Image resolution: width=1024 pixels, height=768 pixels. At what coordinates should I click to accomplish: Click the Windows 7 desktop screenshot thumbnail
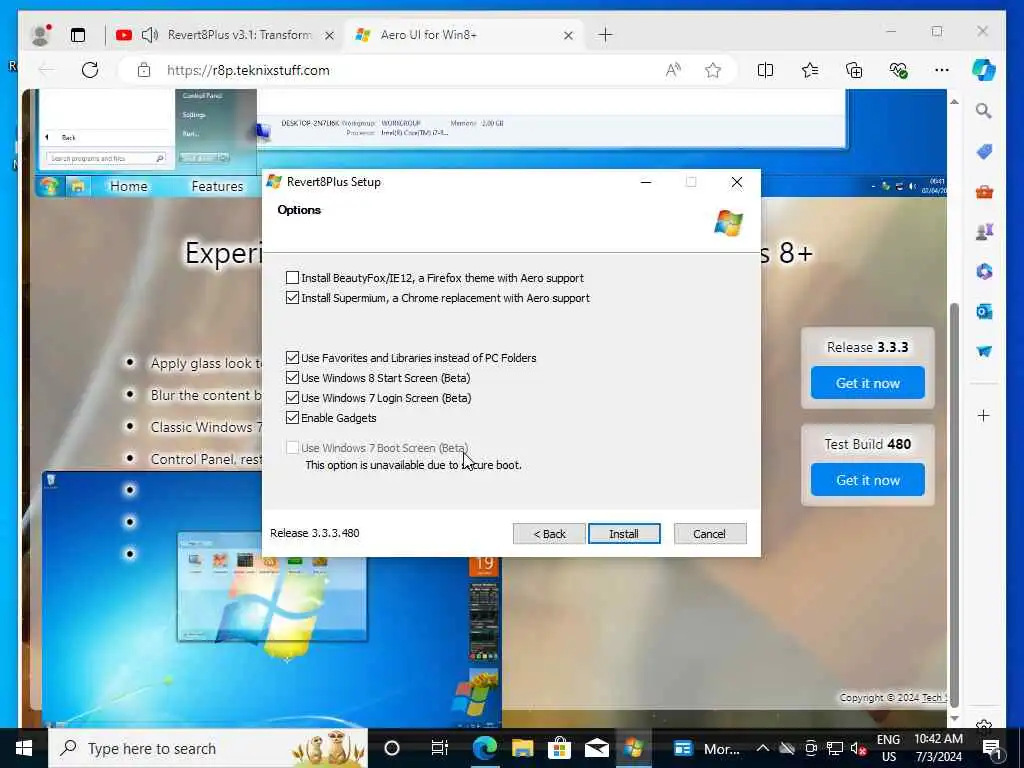[x=271, y=598]
